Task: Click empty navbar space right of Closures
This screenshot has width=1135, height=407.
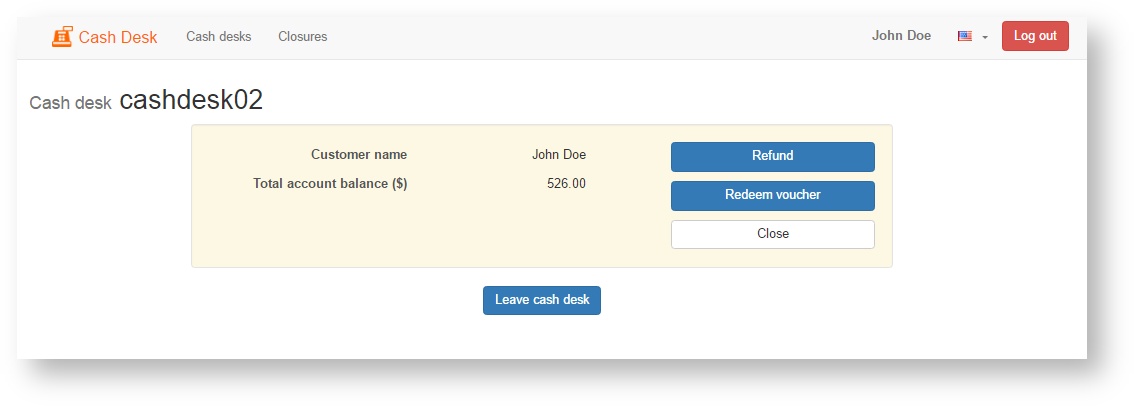Action: tap(600, 37)
